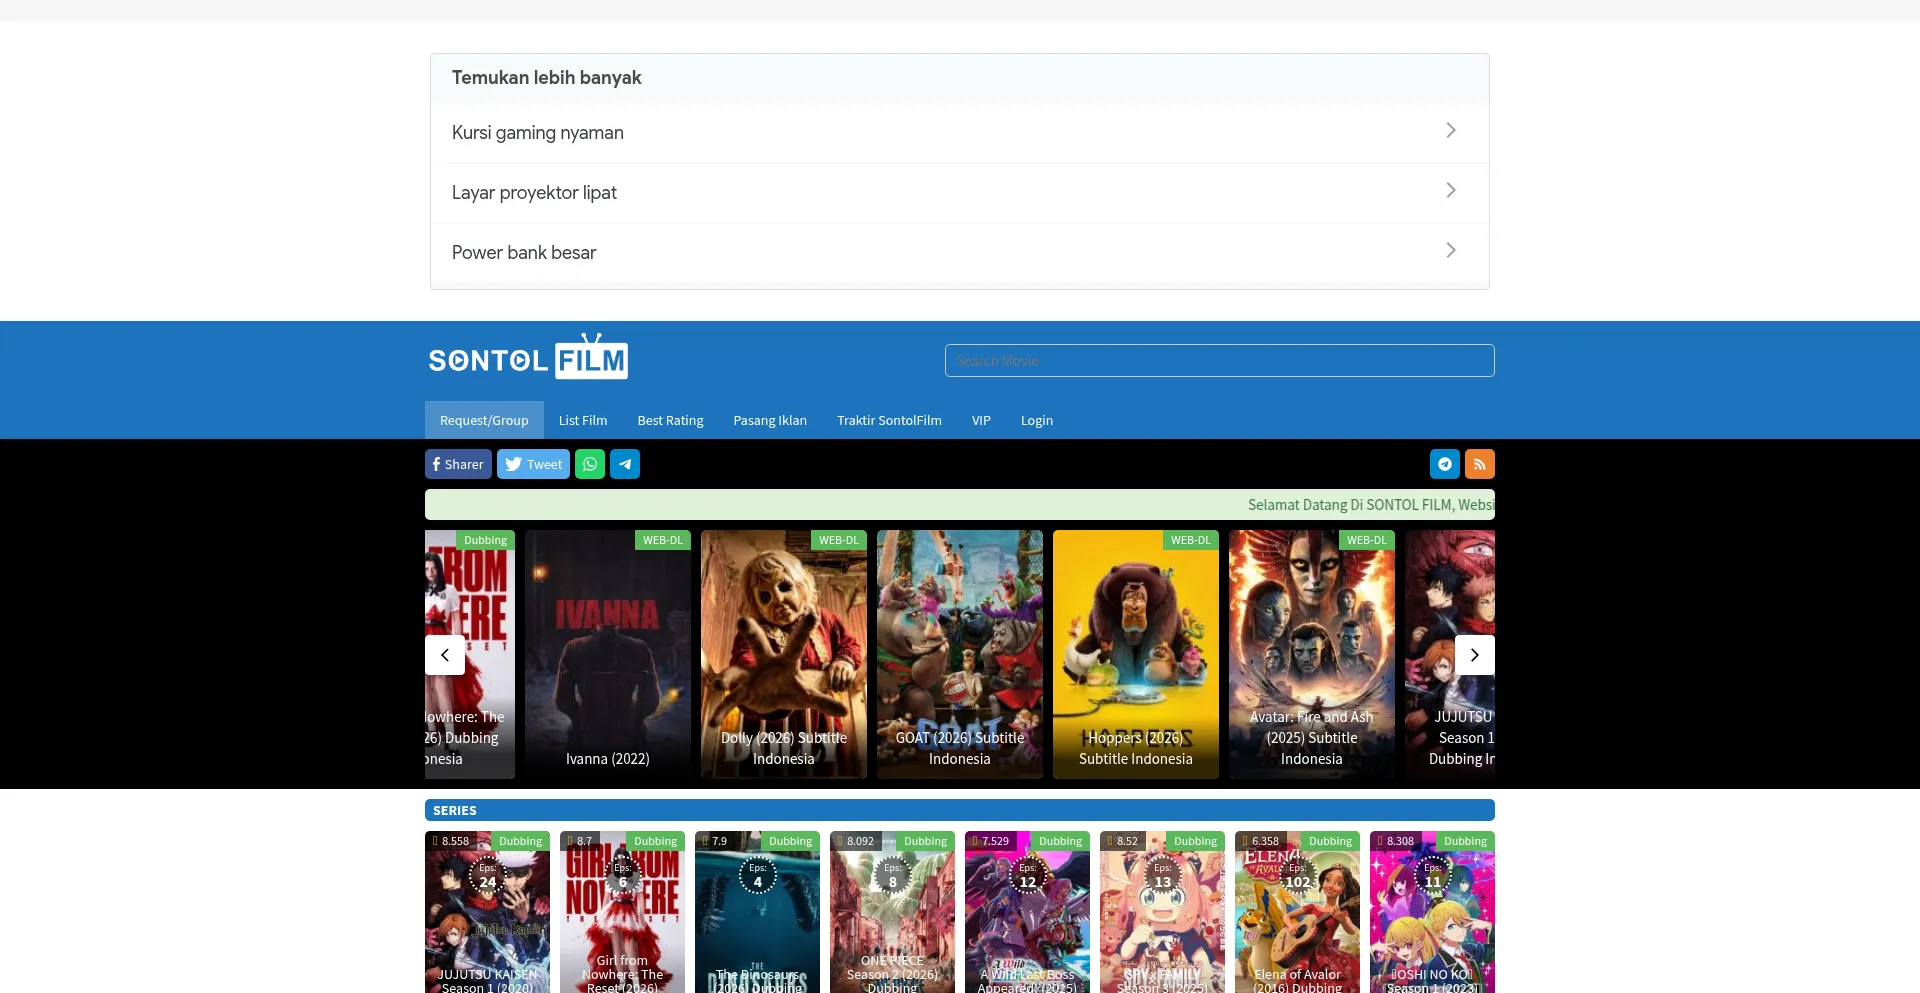The height and width of the screenshot is (993, 1920).
Task: Click the Eps 12 episode badge
Action: 1027,876
